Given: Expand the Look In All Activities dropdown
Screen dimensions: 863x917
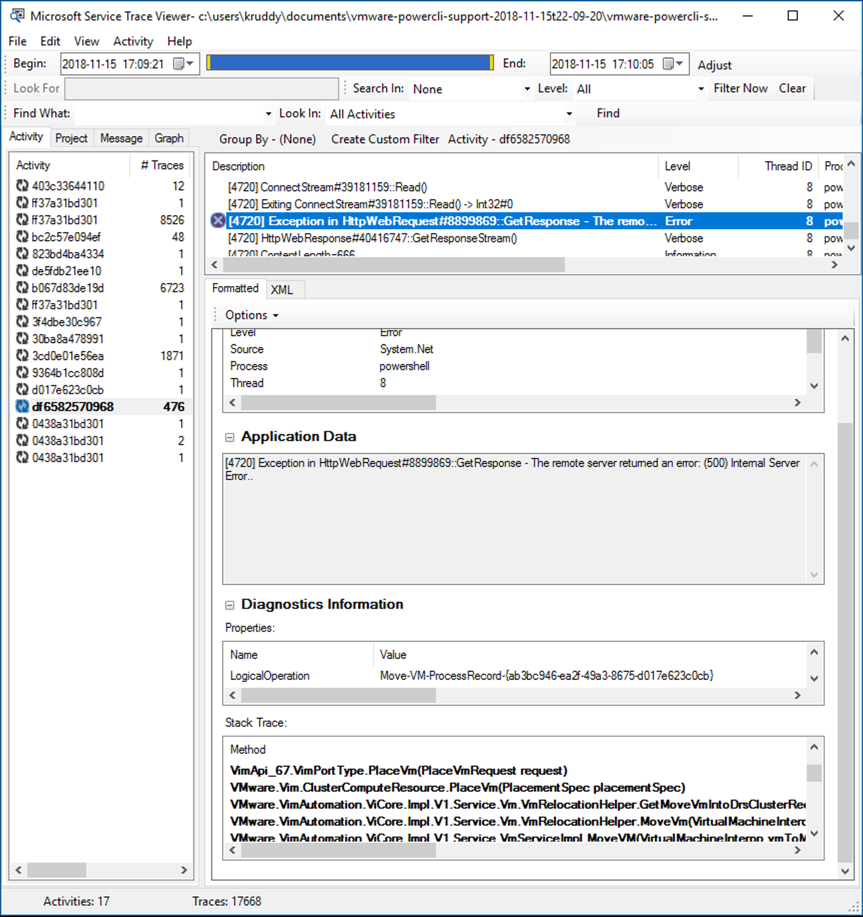Looking at the screenshot, I should point(570,114).
